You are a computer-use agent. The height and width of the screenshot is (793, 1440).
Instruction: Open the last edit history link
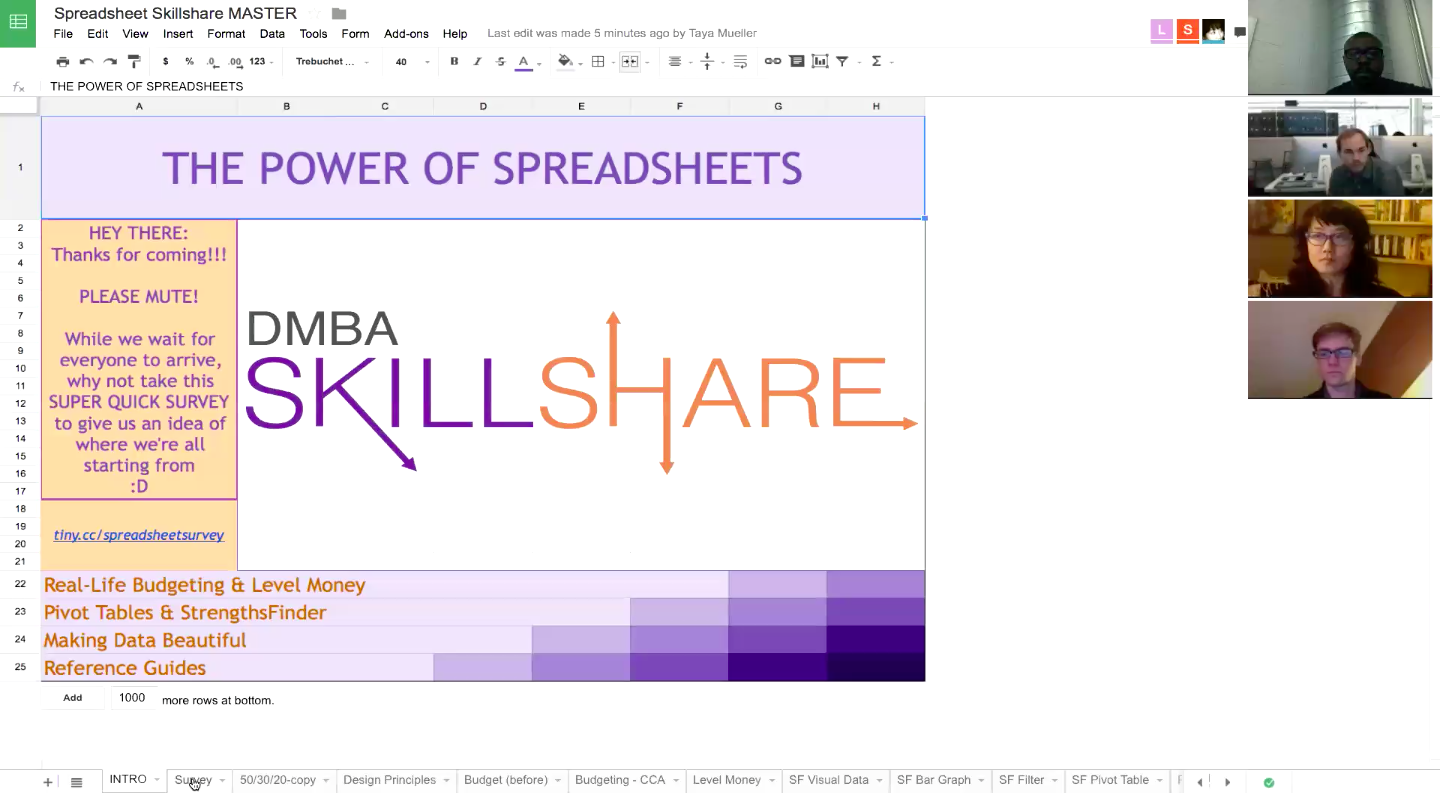[622, 34]
